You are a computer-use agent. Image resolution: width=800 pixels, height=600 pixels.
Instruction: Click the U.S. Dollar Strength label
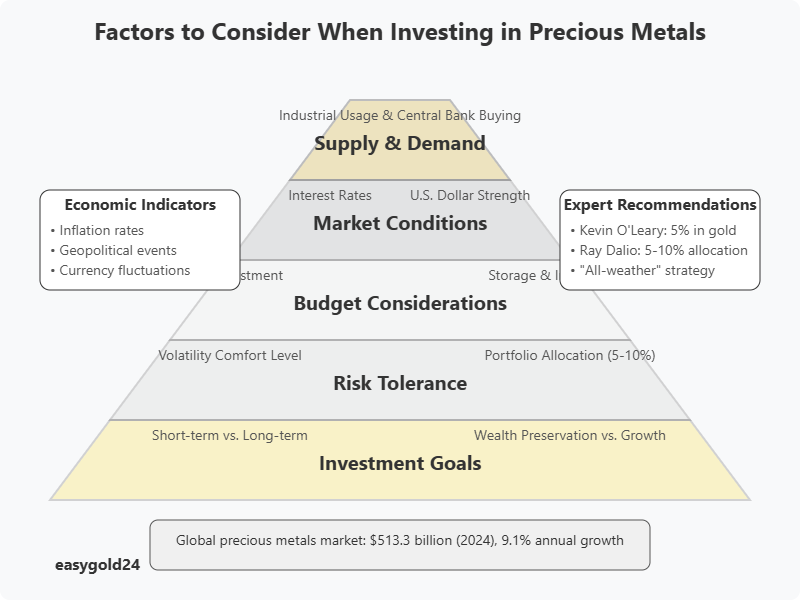click(470, 195)
